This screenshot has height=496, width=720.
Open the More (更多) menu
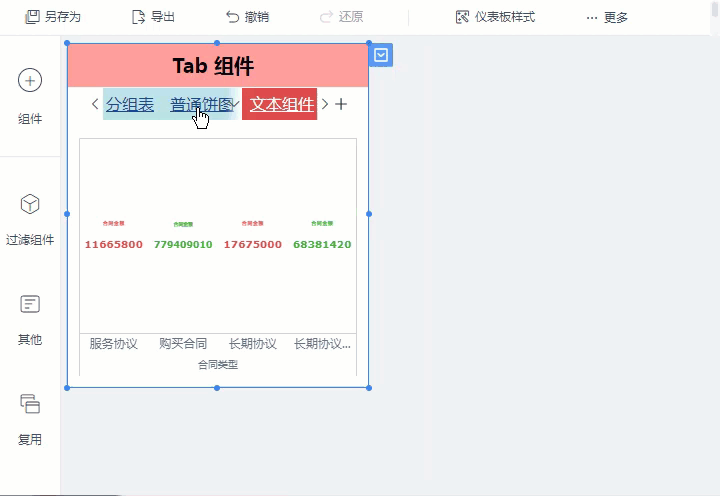(607, 17)
